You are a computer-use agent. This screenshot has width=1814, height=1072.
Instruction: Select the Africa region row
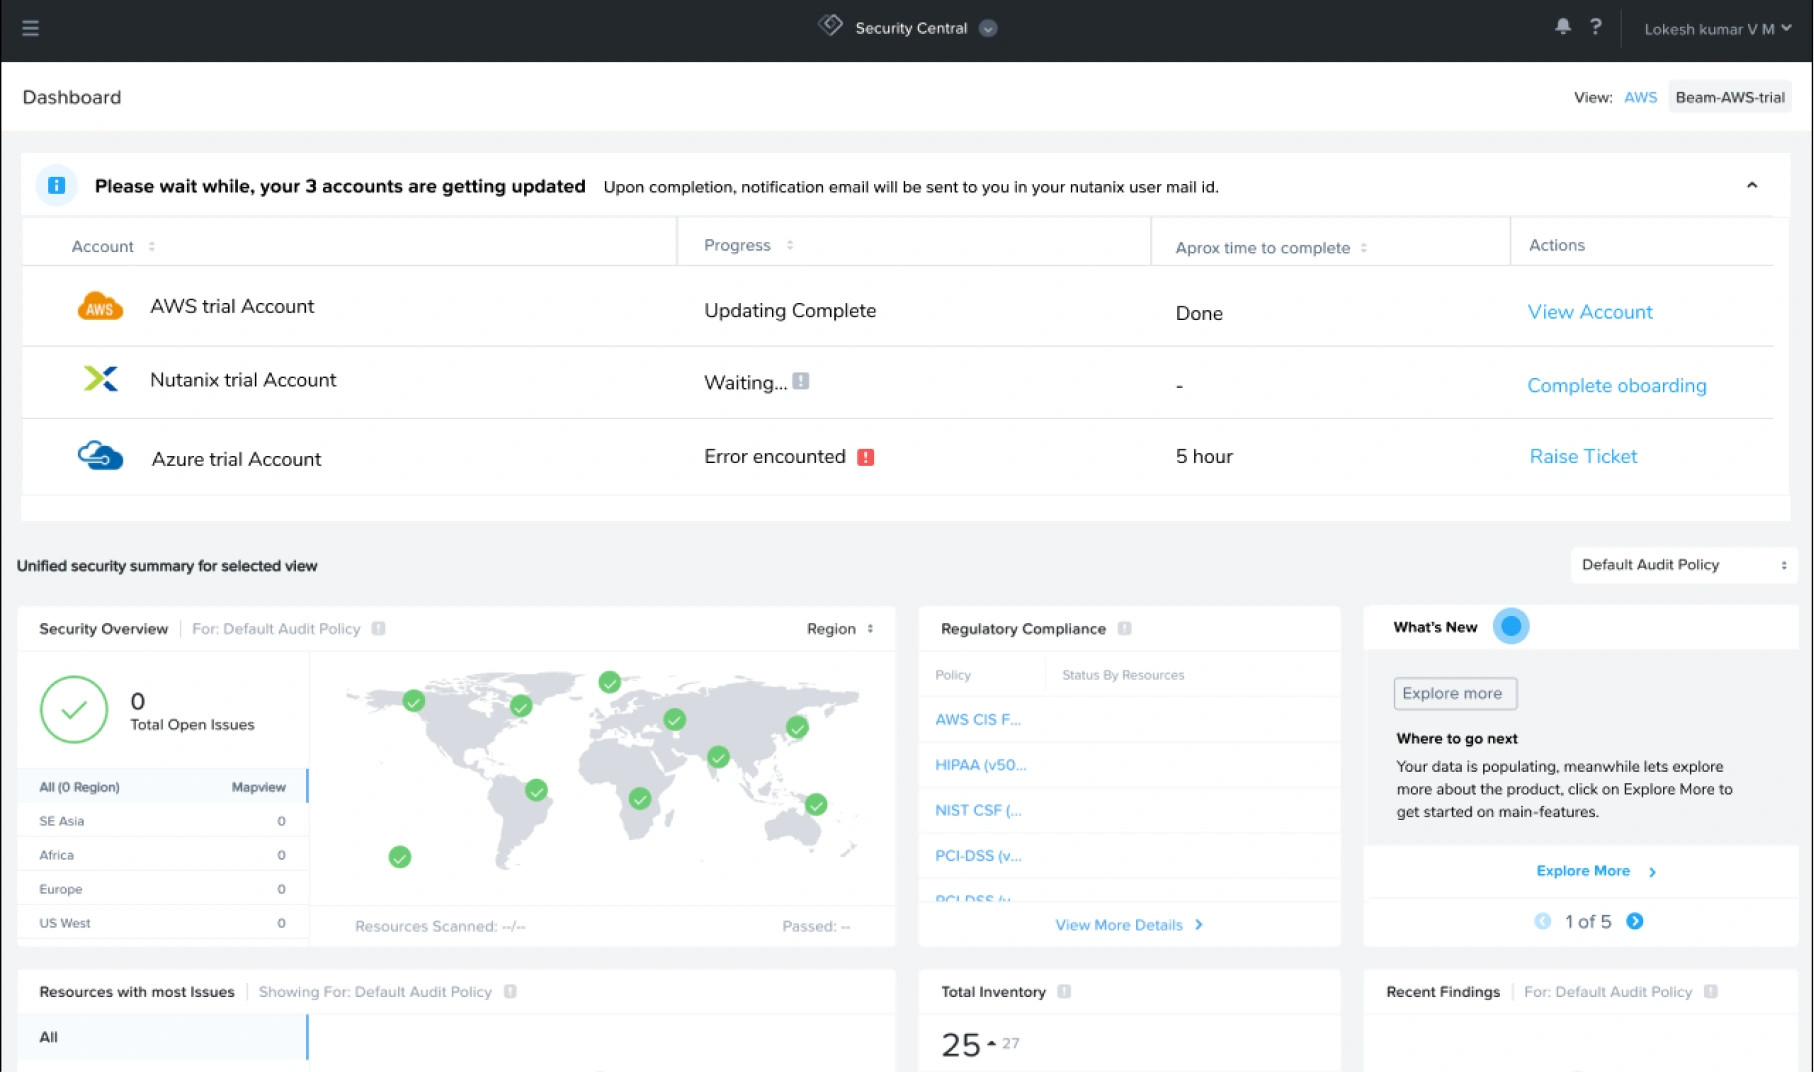click(163, 855)
